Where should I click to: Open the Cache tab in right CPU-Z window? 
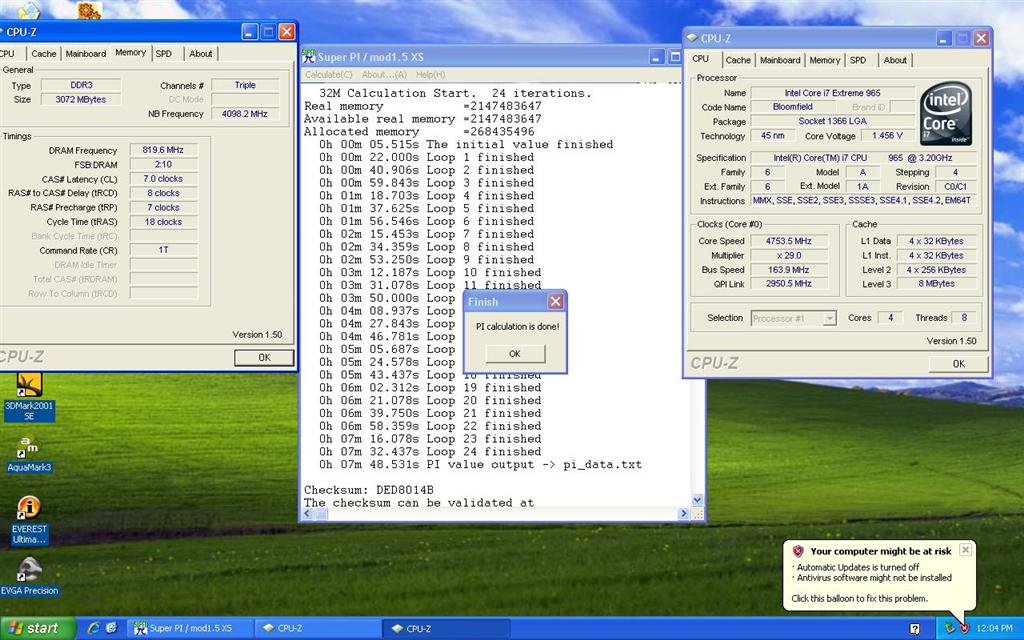[x=738, y=60]
